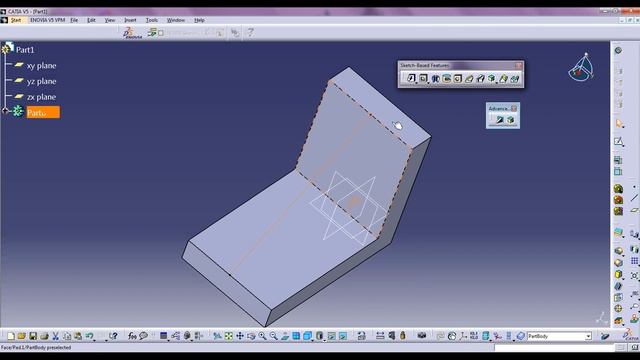The height and width of the screenshot is (360, 640).
Task: Click Normal View icon
Action: click(x=285, y=336)
